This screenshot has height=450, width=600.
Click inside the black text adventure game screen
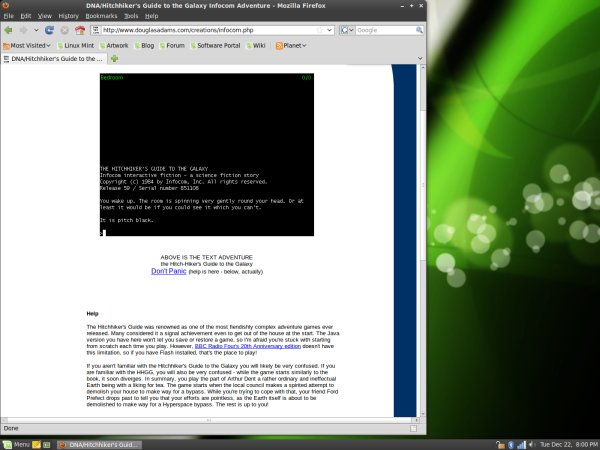tap(207, 155)
